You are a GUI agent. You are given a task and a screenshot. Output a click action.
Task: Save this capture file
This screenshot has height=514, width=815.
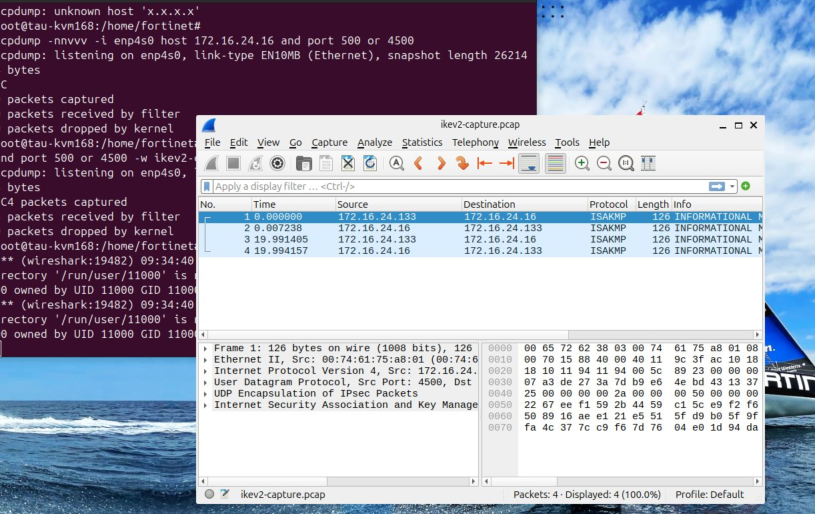click(326, 164)
